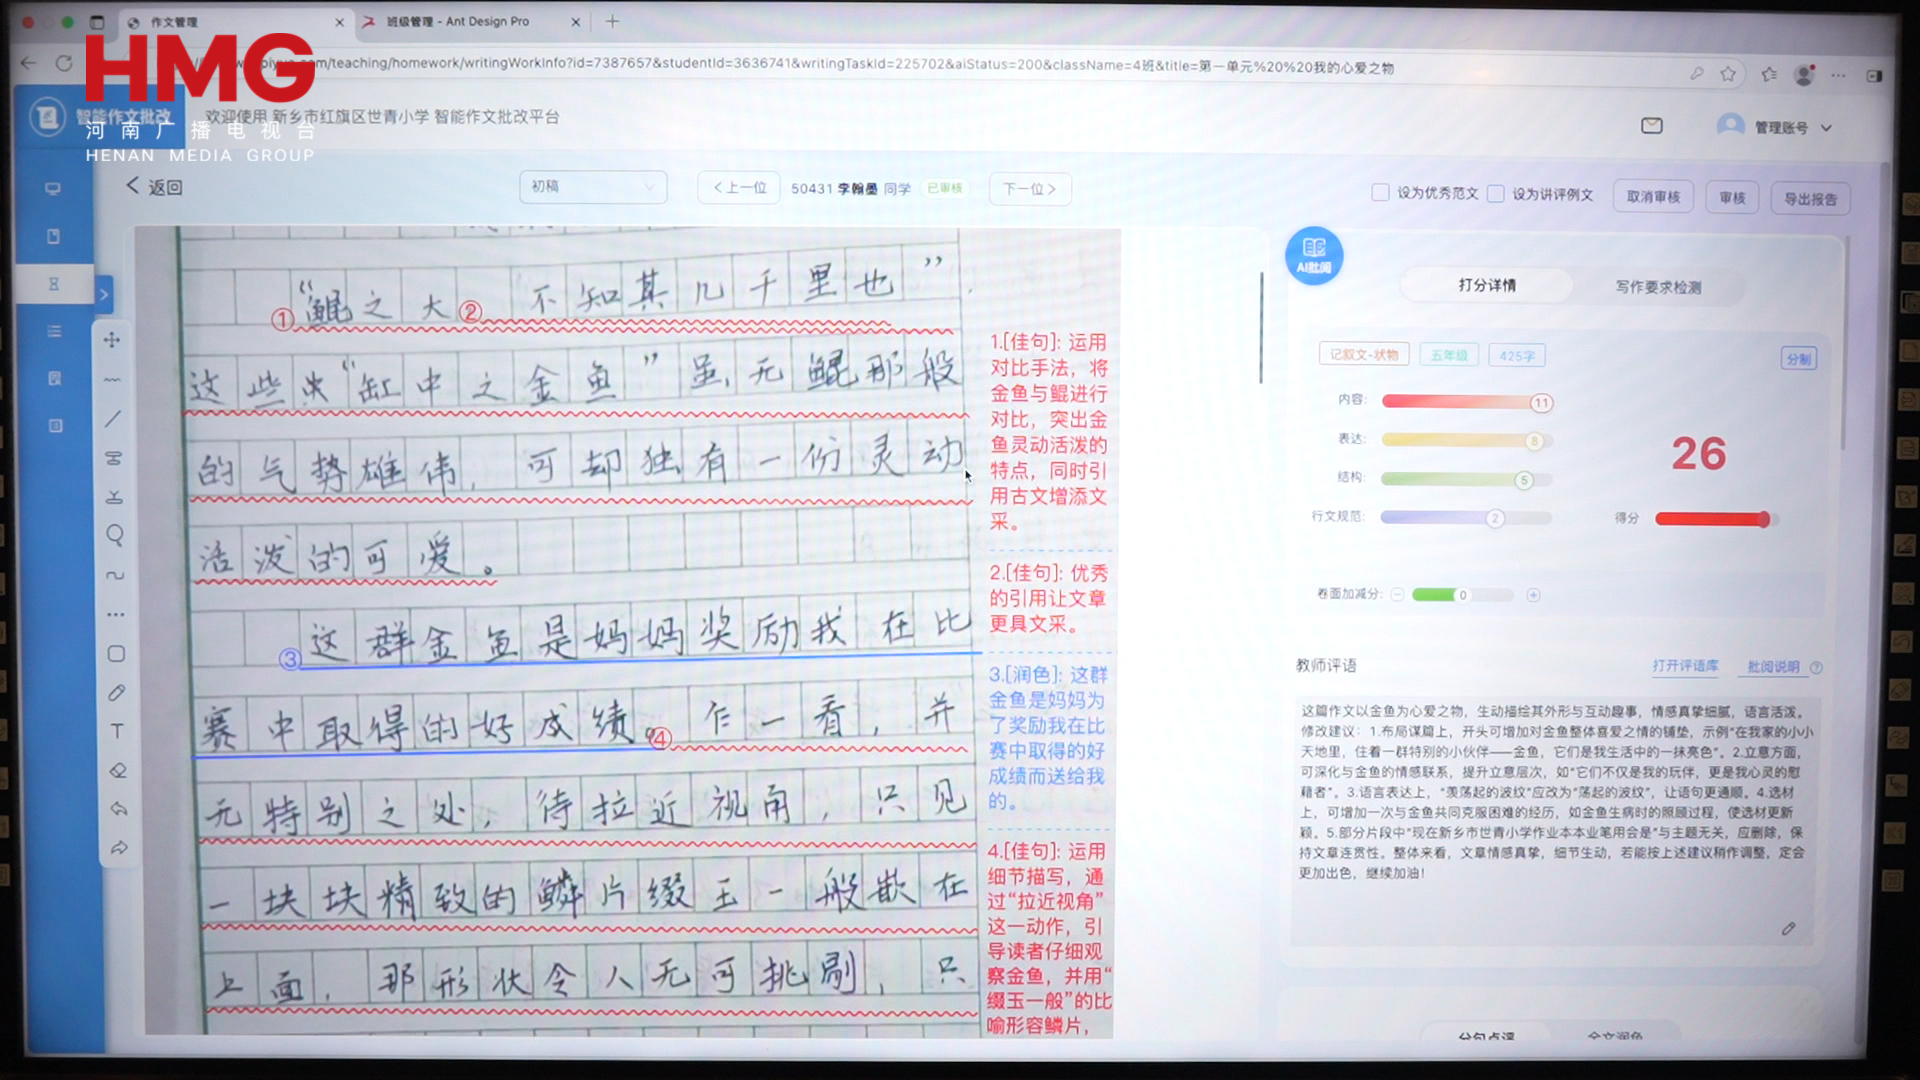
Task: Click the plus stepper for 卷面加减分
Action: pyautogui.click(x=1533, y=595)
